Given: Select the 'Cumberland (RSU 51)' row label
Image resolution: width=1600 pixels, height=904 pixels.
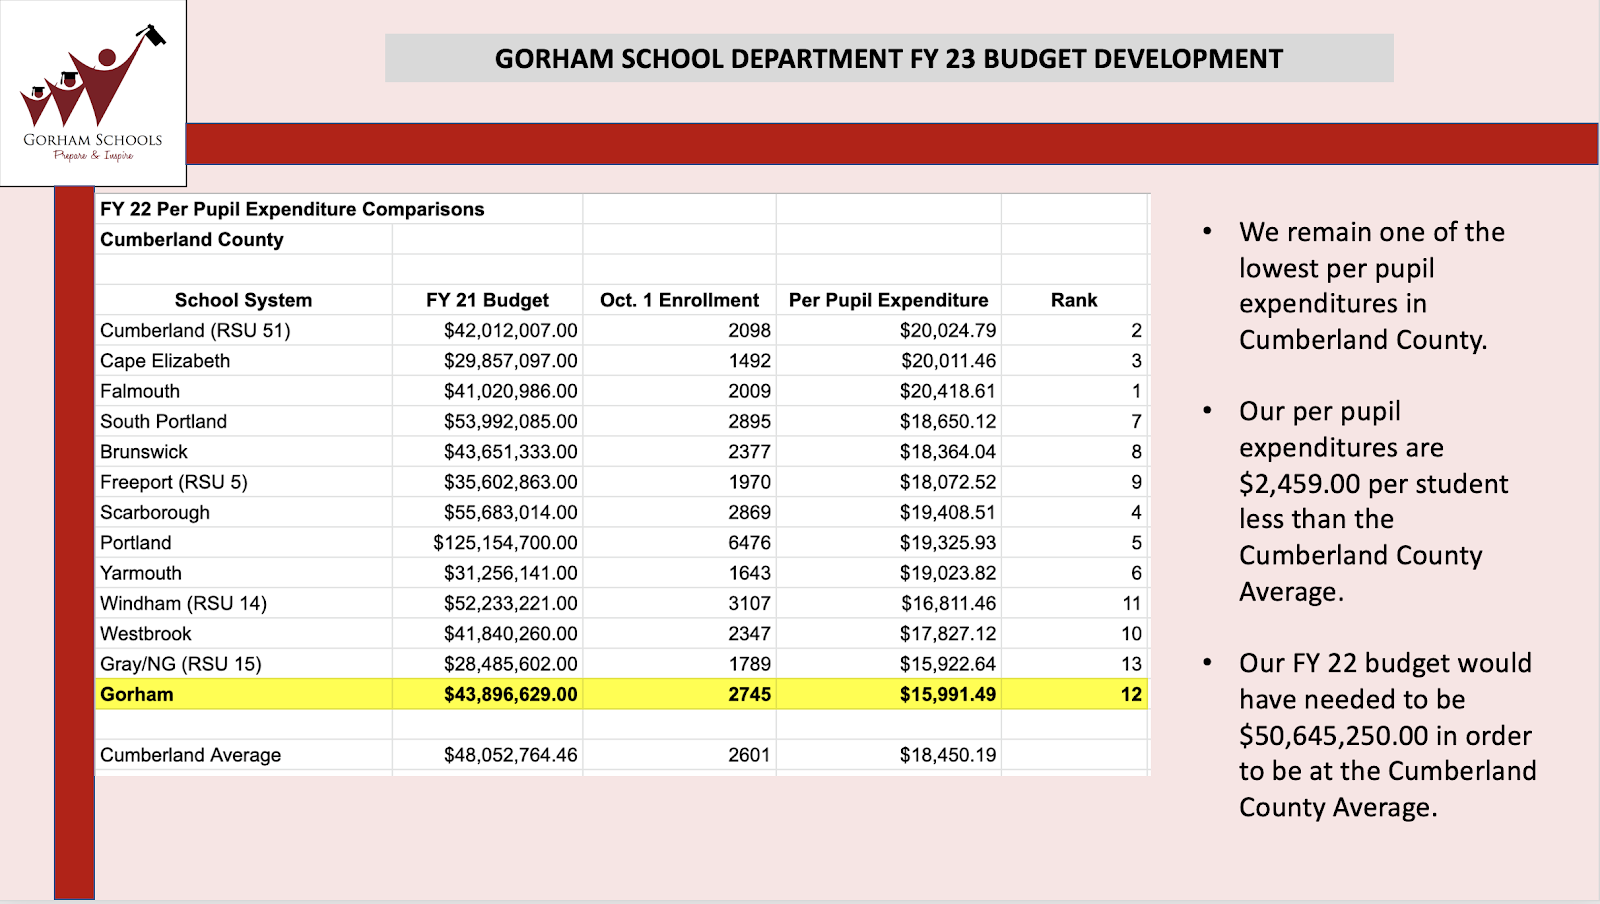Looking at the screenshot, I should pos(195,330).
